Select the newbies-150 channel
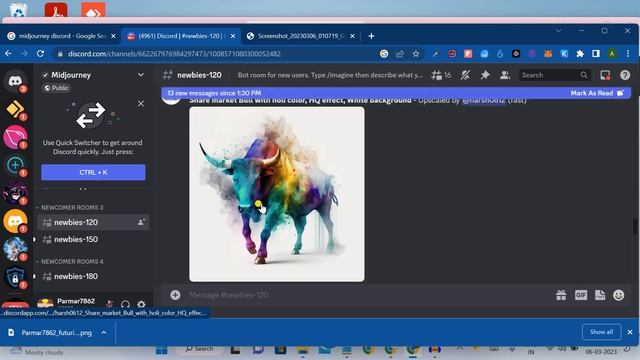The width and height of the screenshot is (640, 360). pyautogui.click(x=93, y=240)
